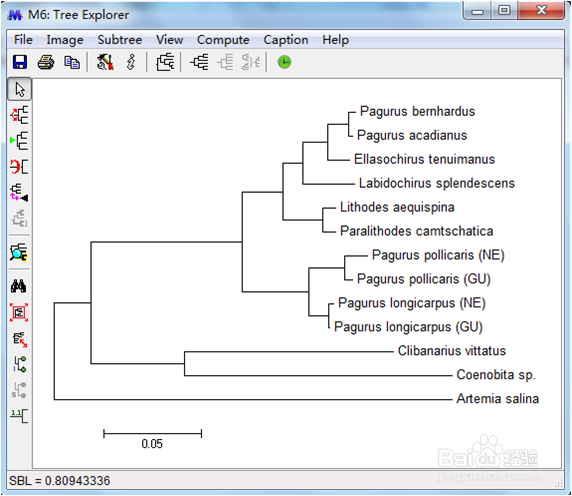Select the compress/expand subtree tool

[19, 193]
